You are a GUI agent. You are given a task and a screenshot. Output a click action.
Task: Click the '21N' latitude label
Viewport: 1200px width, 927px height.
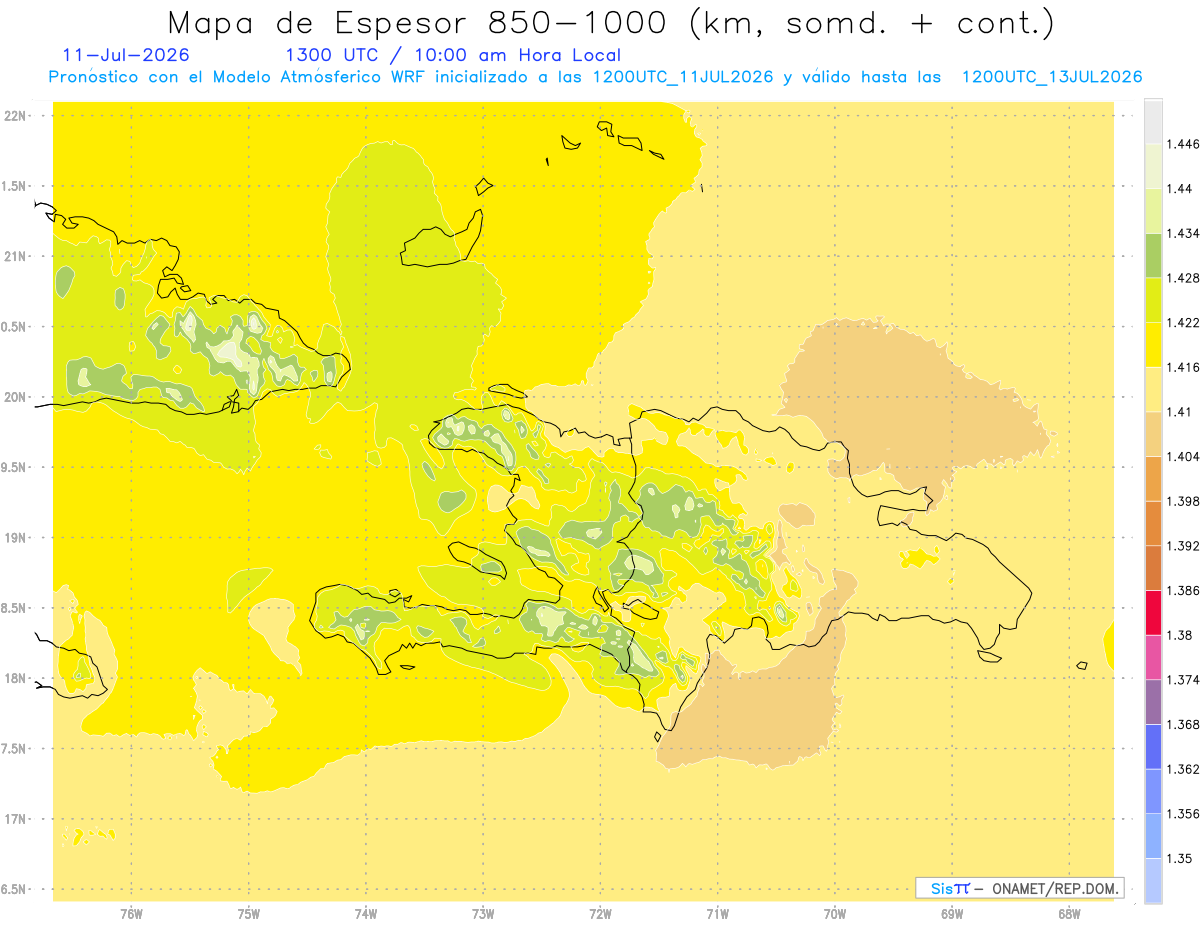(16, 256)
